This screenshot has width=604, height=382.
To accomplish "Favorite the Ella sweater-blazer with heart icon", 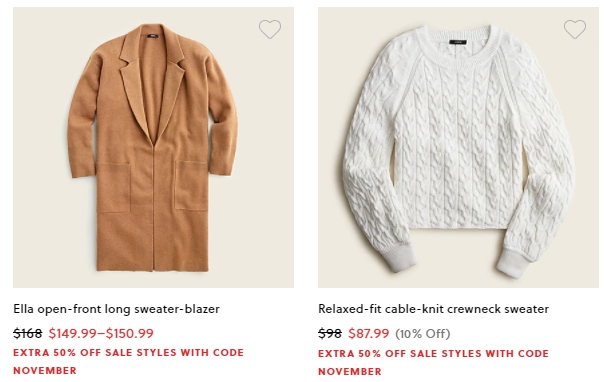I will pos(270,29).
